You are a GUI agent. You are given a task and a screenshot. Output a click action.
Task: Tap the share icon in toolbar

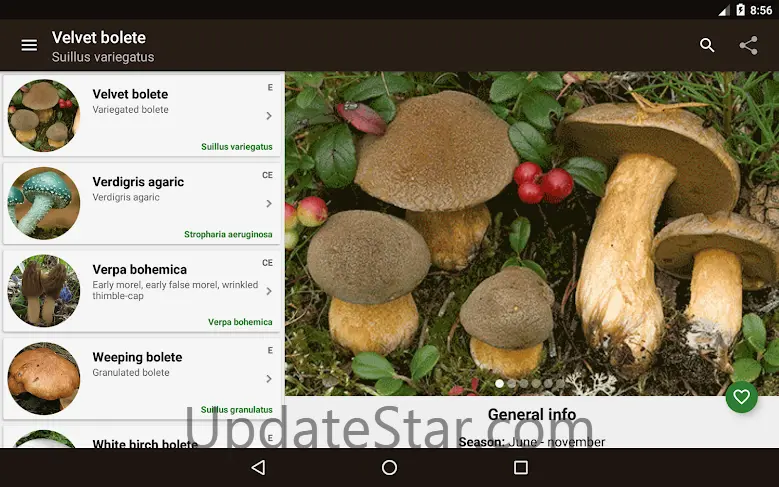coord(748,45)
